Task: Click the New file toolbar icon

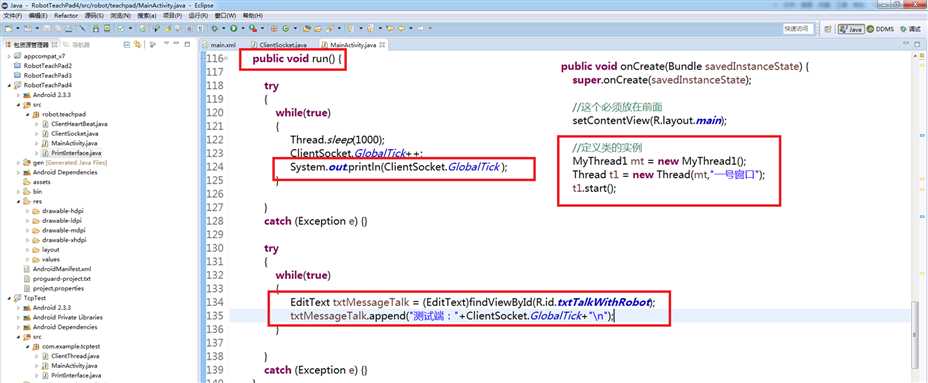Action: (8, 28)
